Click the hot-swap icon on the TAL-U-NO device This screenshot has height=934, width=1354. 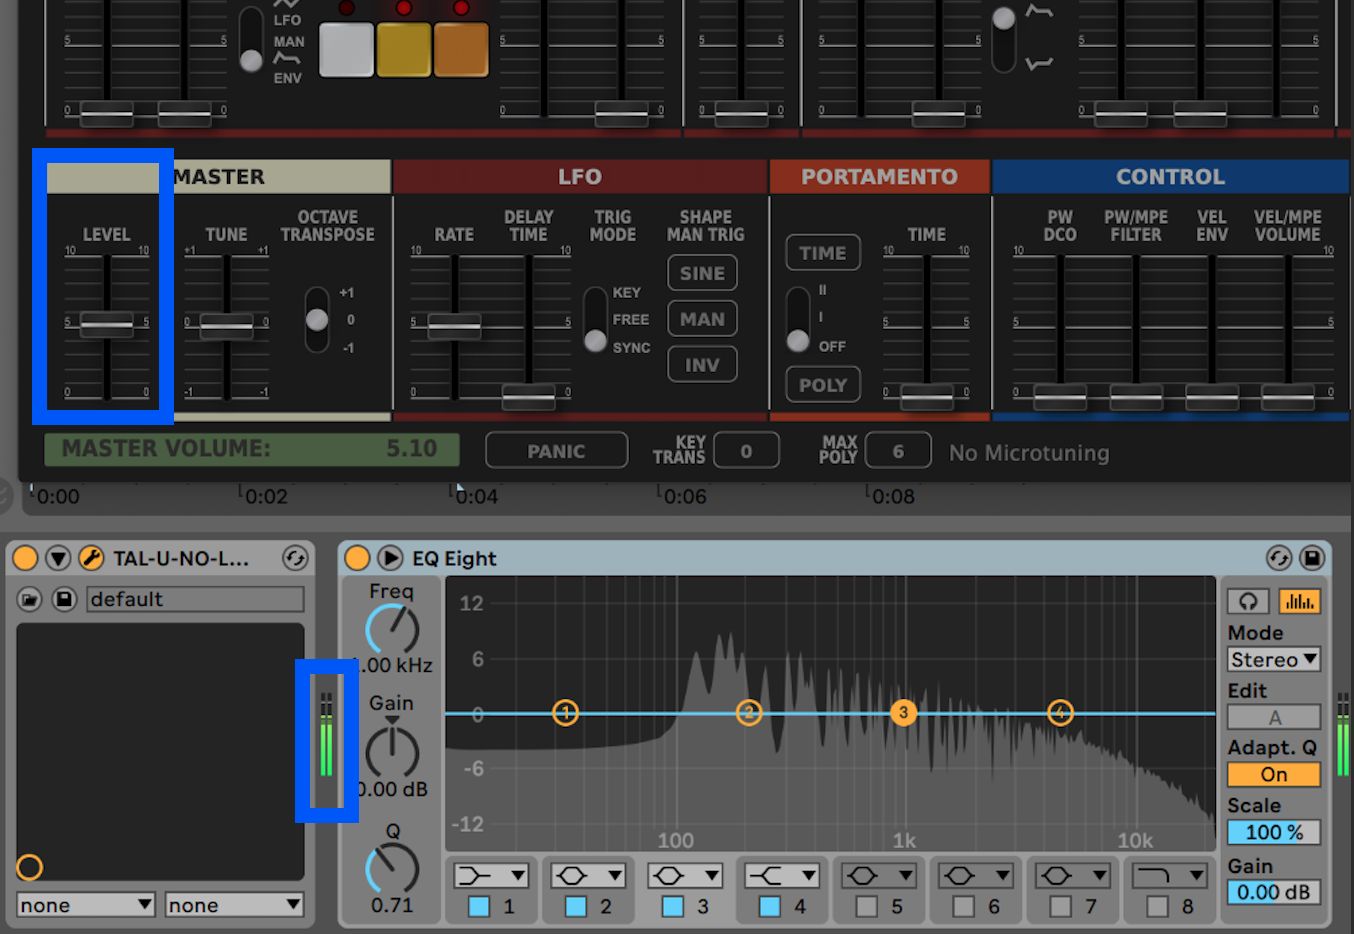295,558
